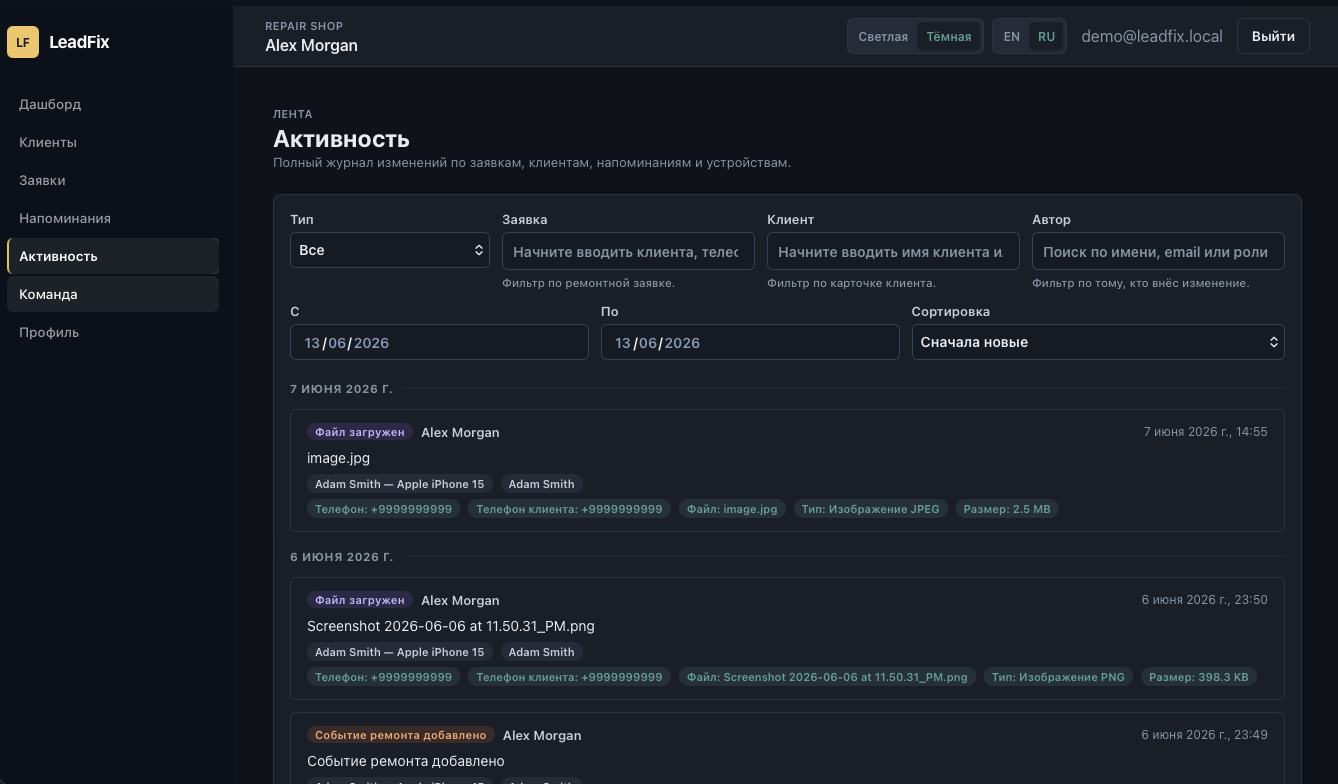Open Команда sidebar page
1338x784 pixels.
(113, 294)
